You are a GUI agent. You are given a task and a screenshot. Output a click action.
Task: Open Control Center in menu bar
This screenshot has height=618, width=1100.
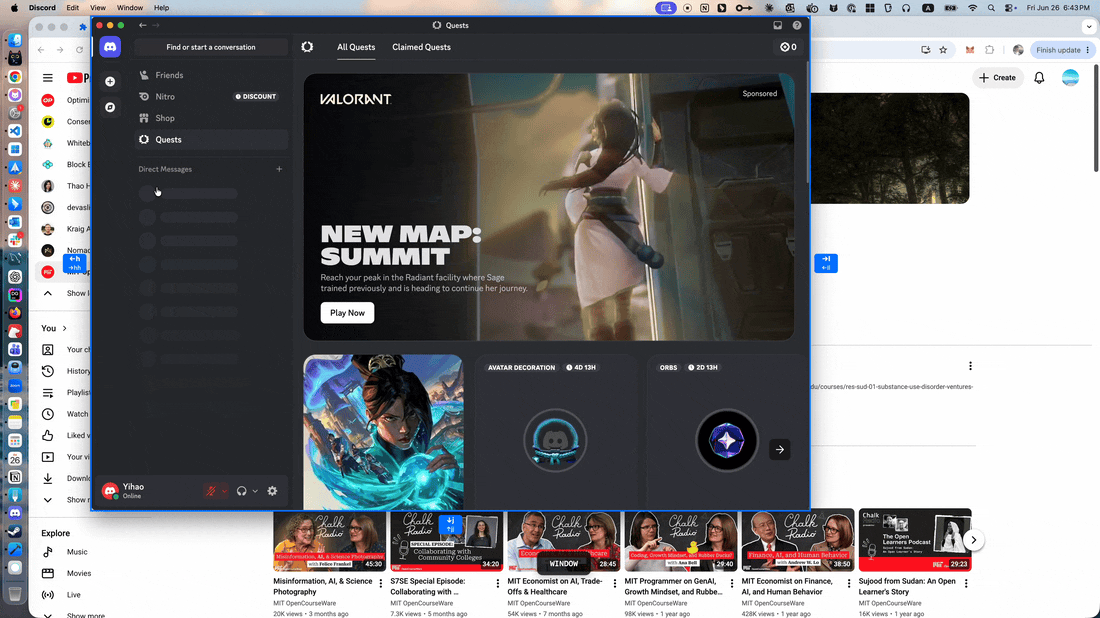pos(1010,8)
